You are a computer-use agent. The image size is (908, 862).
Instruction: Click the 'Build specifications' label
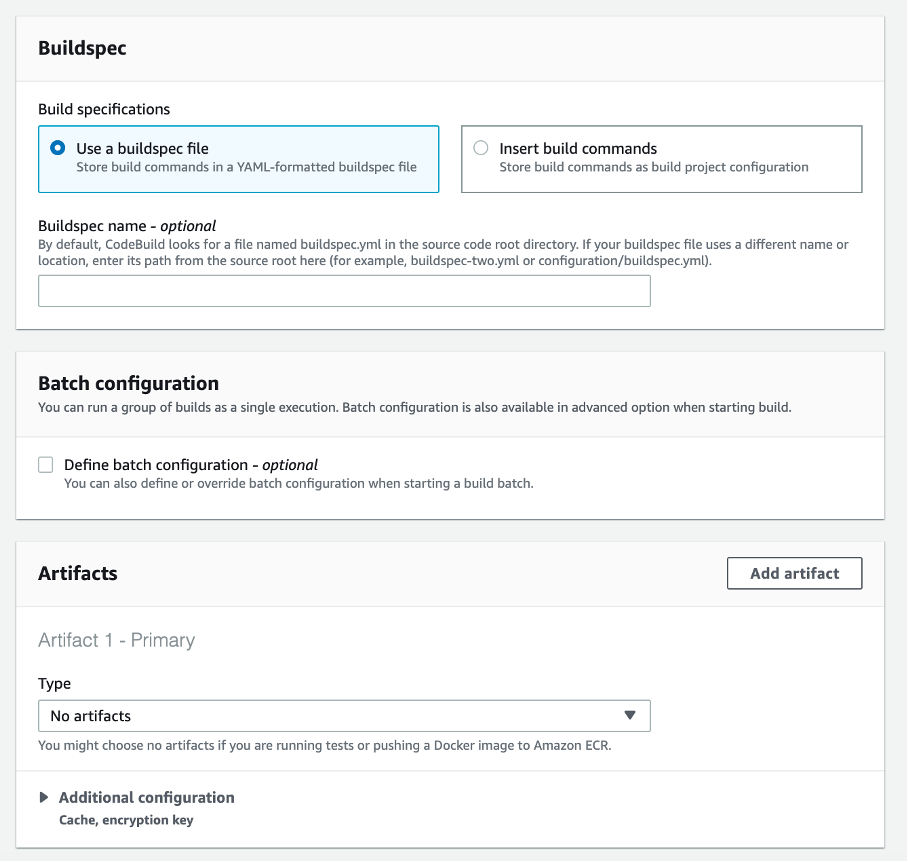click(x=104, y=109)
